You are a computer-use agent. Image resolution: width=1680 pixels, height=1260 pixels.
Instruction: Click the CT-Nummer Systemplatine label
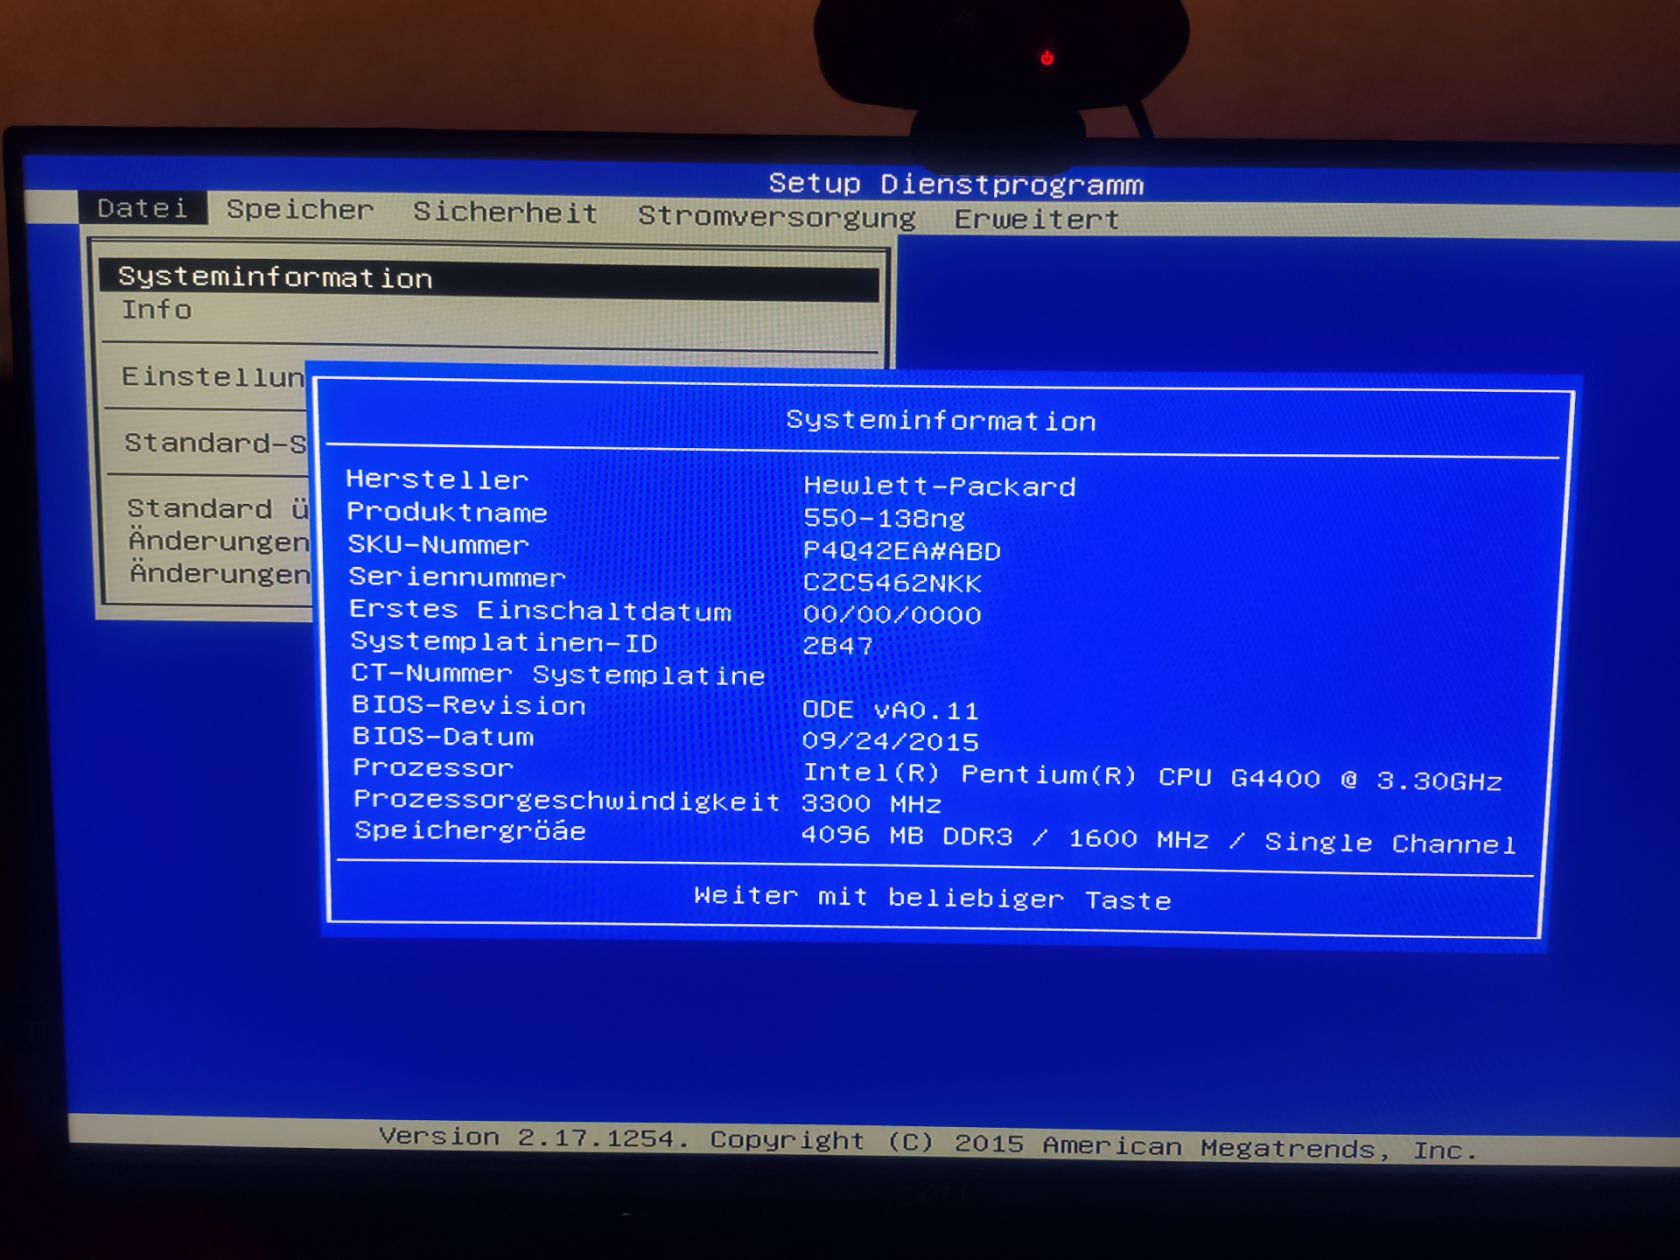[558, 674]
